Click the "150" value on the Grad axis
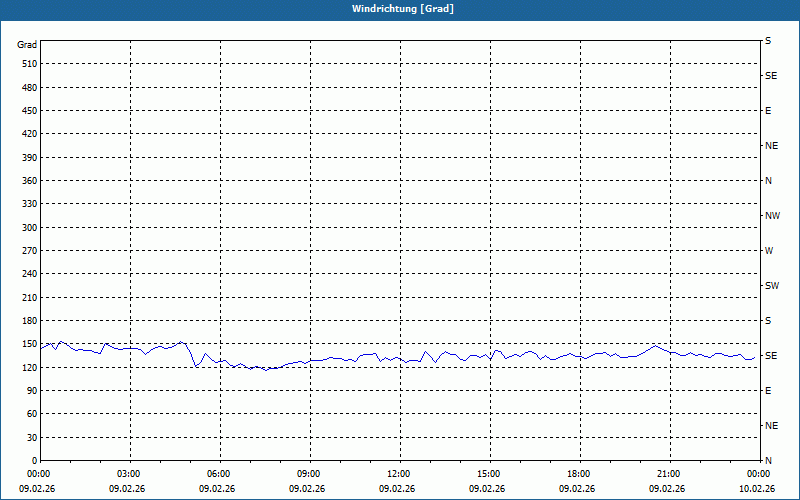The image size is (800, 500). 30,344
